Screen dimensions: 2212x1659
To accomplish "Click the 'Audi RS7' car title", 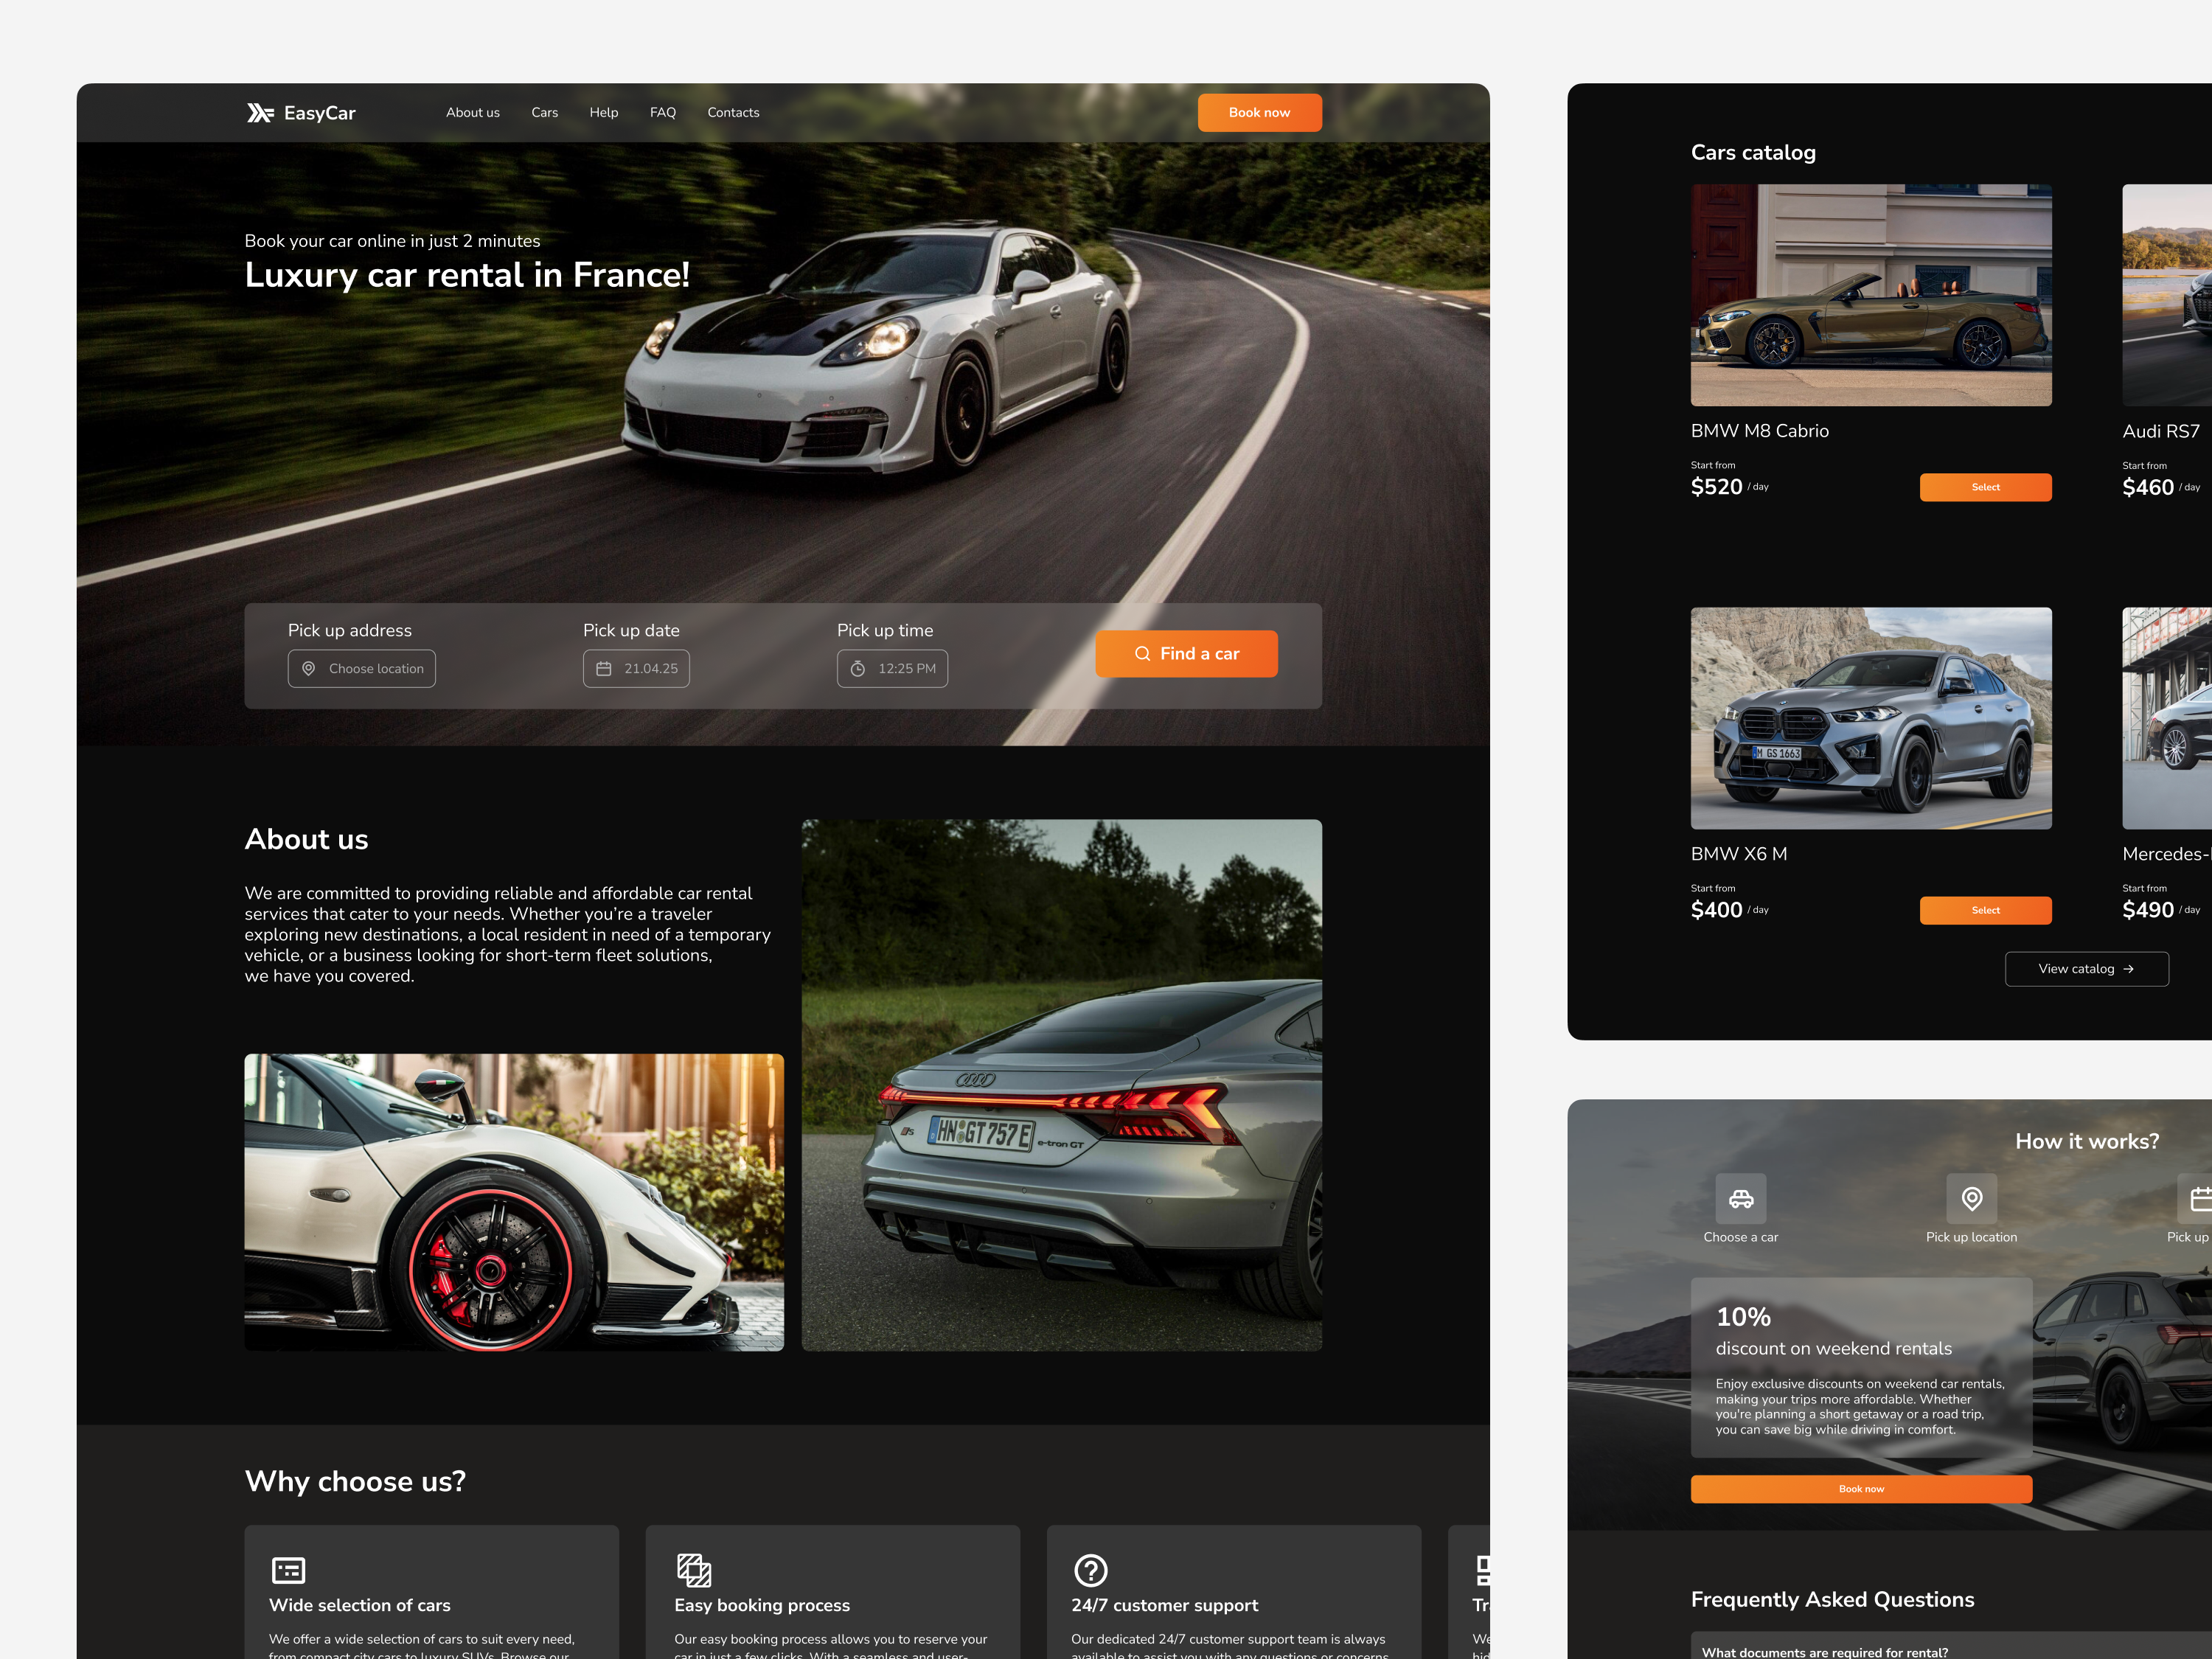I will click(2161, 431).
